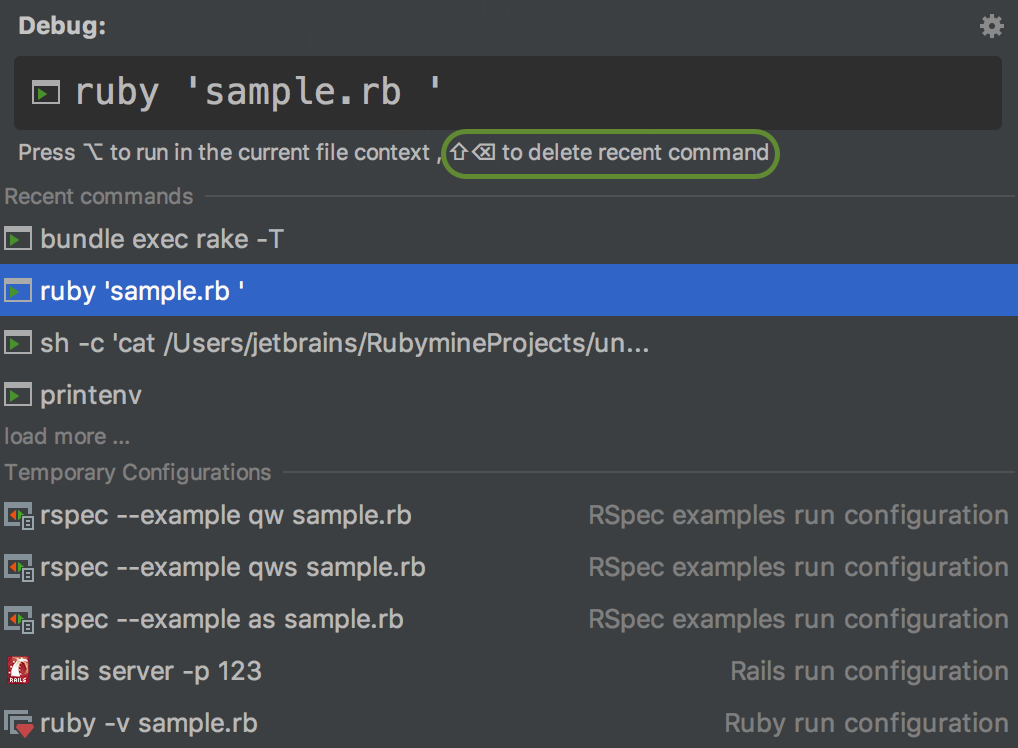Click Ruby icon beside ruby -v sample.rb
Viewport: 1018px width, 748px height.
[19, 723]
